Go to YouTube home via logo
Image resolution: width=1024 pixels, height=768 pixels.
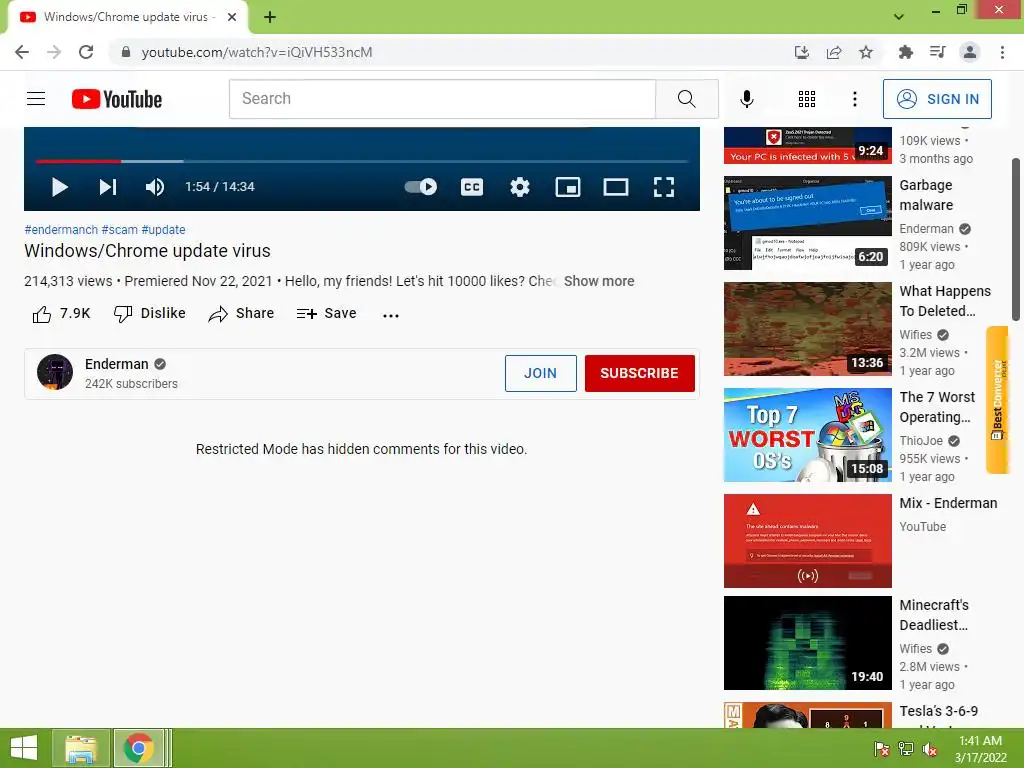click(117, 99)
